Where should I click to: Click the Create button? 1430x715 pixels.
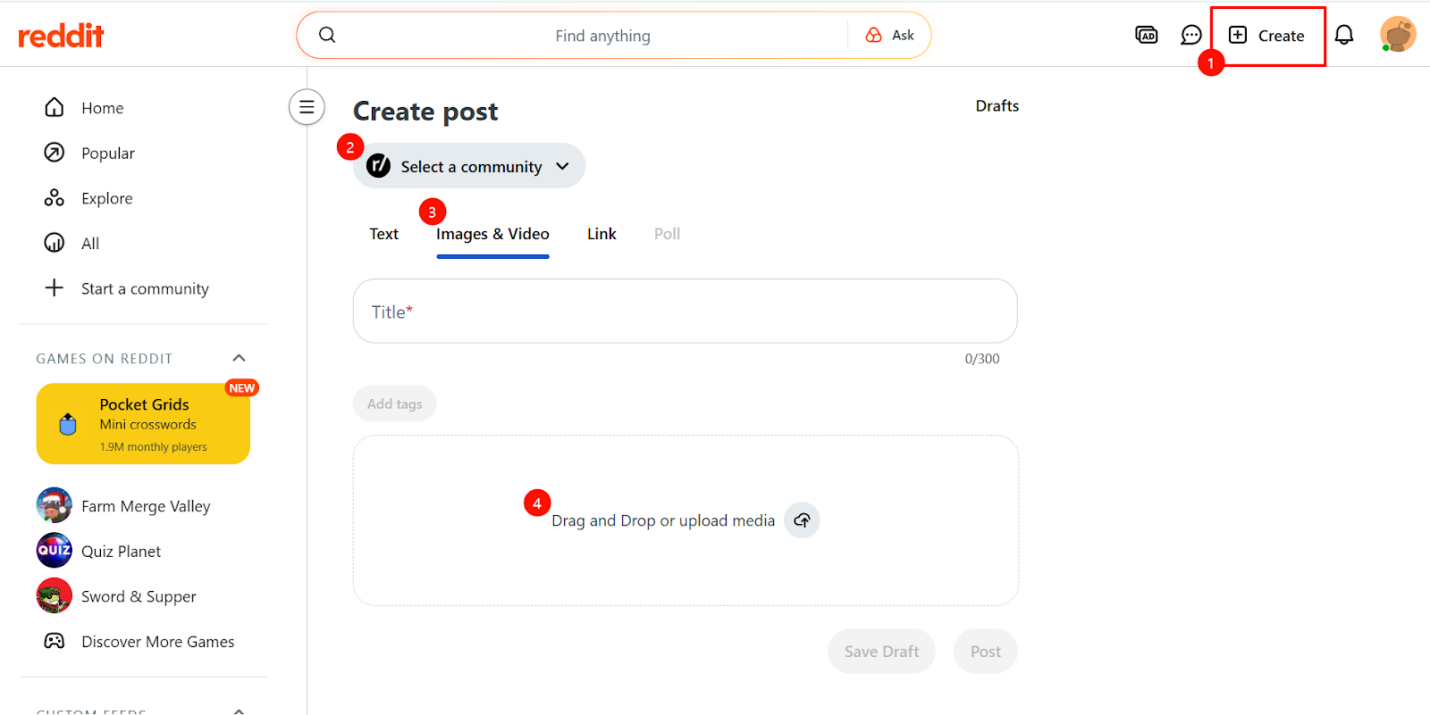click(1267, 36)
